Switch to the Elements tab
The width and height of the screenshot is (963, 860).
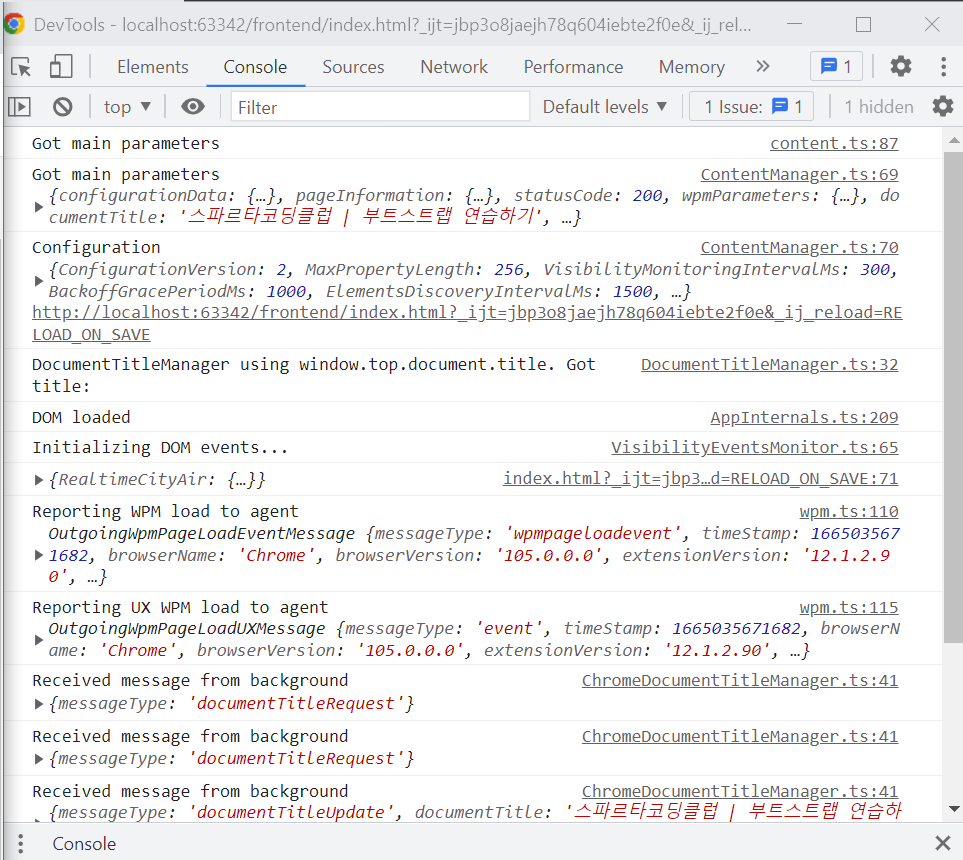152,67
